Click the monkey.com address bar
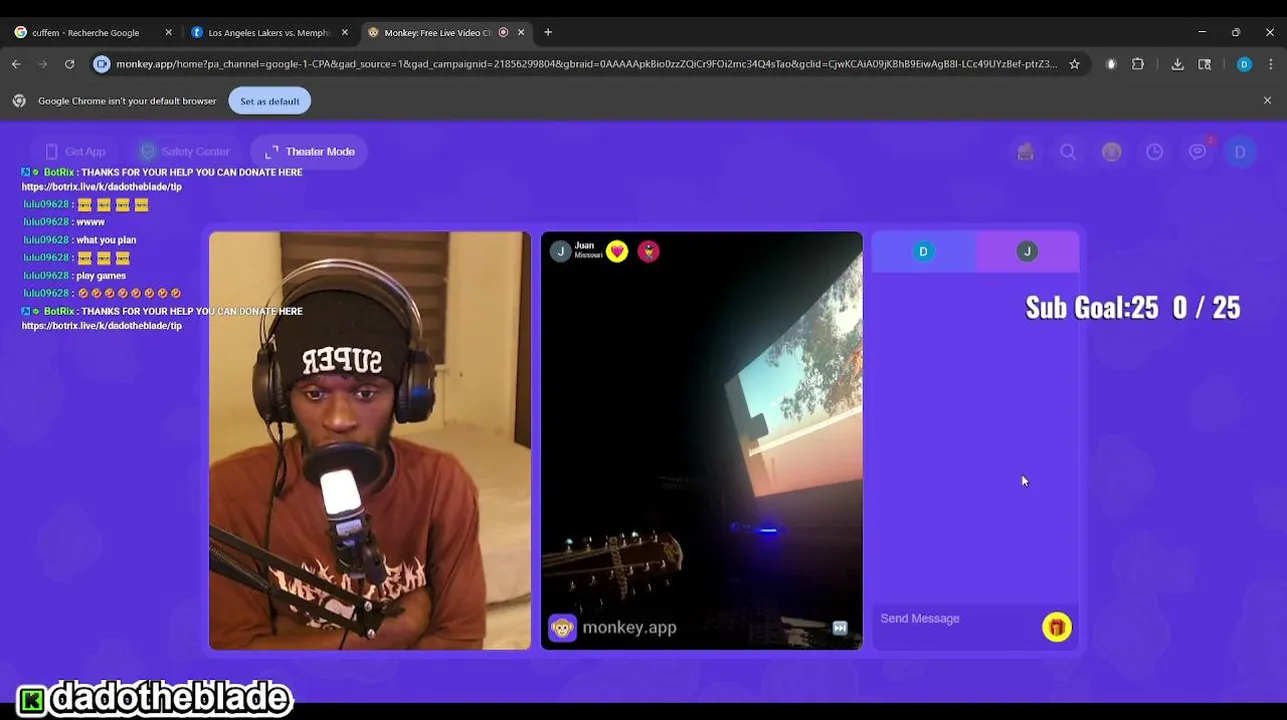This screenshot has height=720, width=1287. click(x=585, y=64)
